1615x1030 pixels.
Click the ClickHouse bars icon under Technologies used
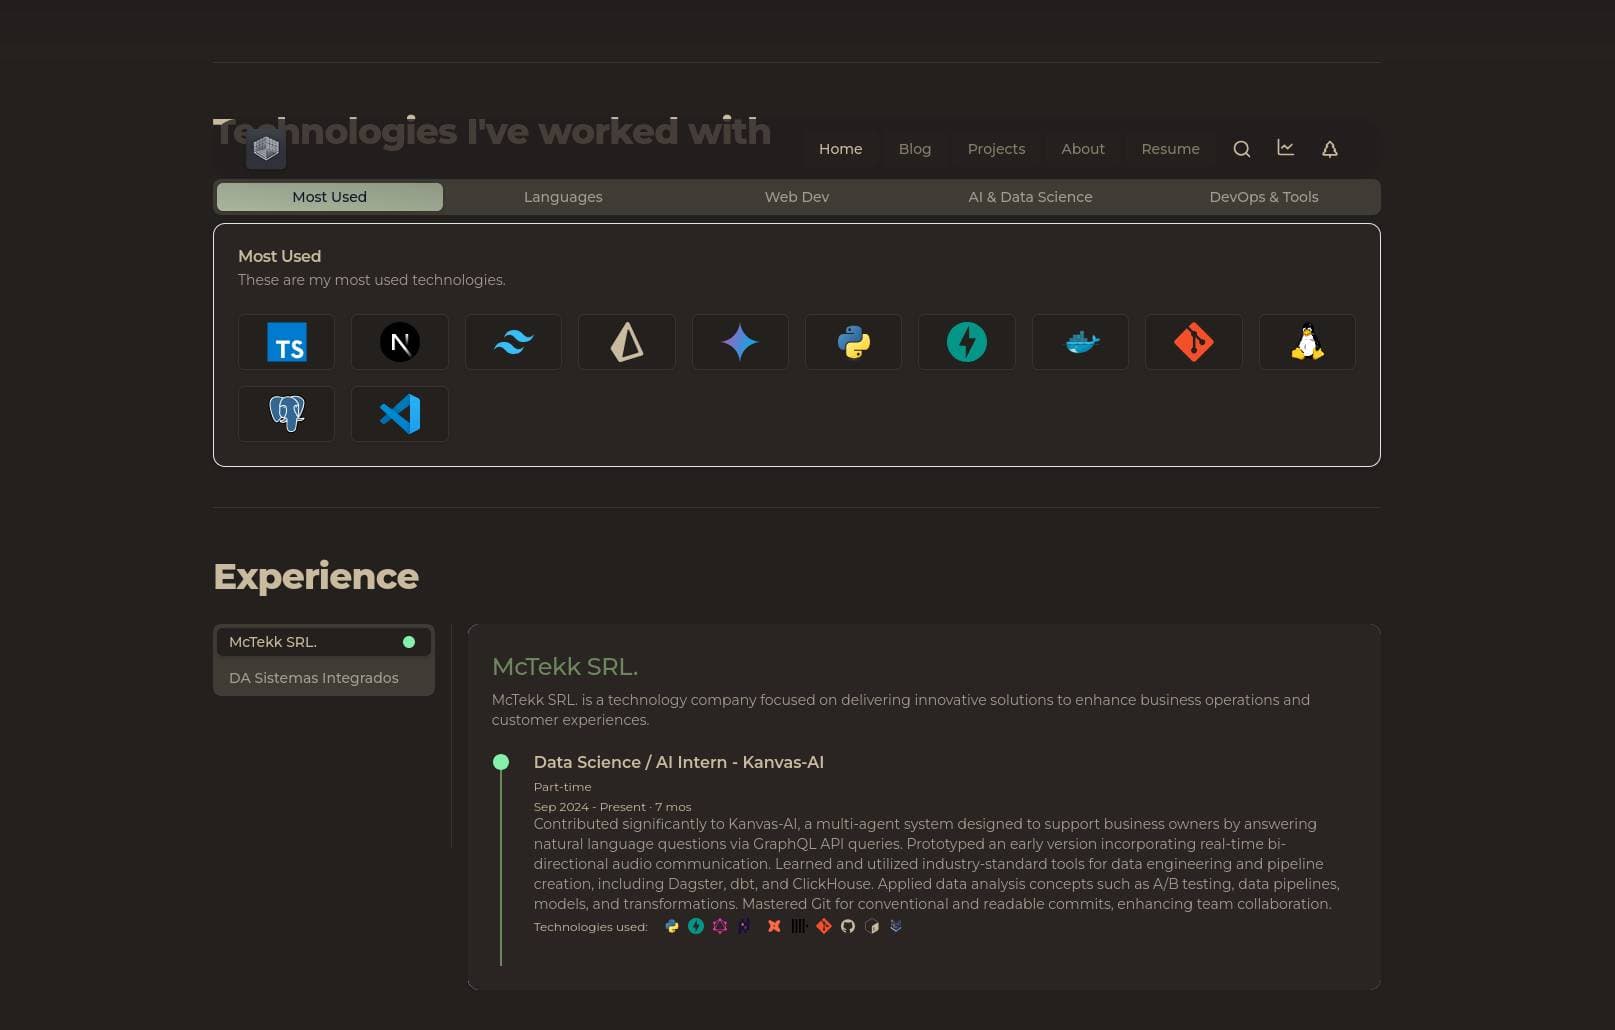(x=799, y=926)
